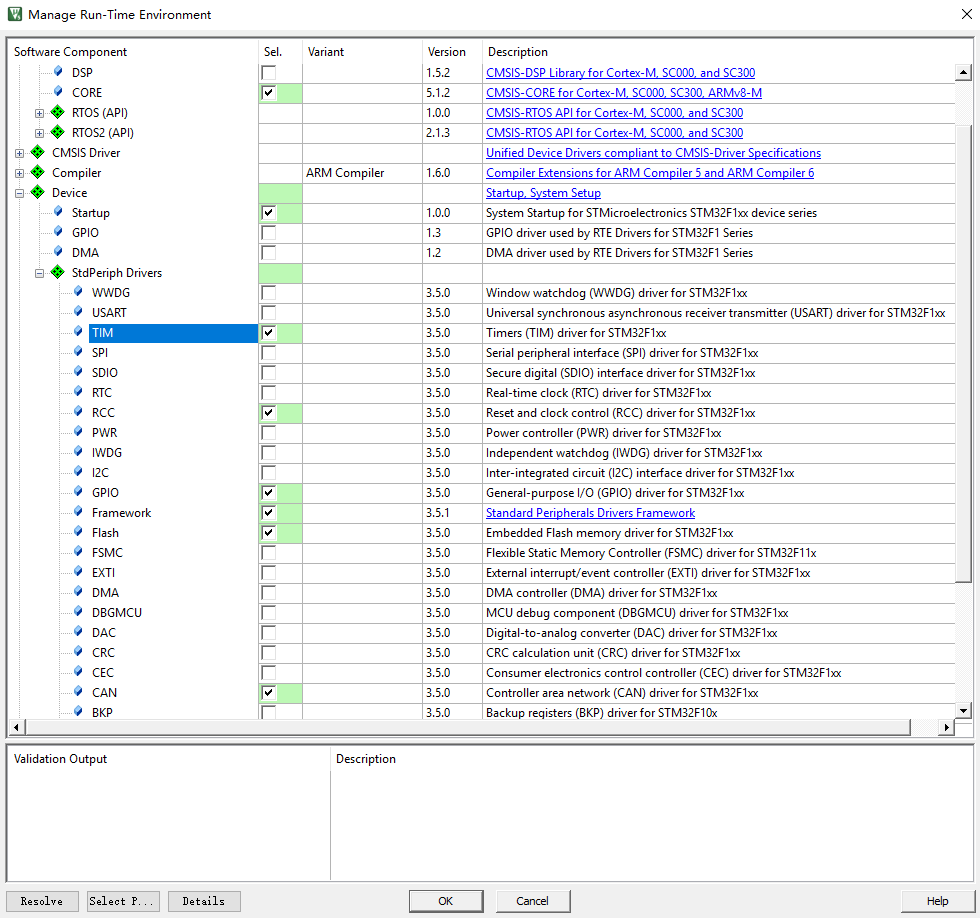Click the blue diamond icon beside Startup
The height and width of the screenshot is (918, 980).
58,211
